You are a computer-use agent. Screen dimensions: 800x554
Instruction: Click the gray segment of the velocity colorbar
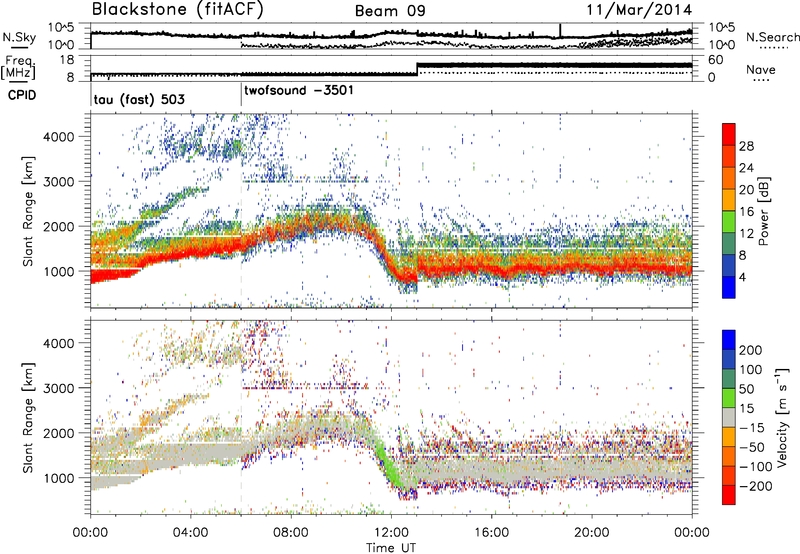(729, 417)
